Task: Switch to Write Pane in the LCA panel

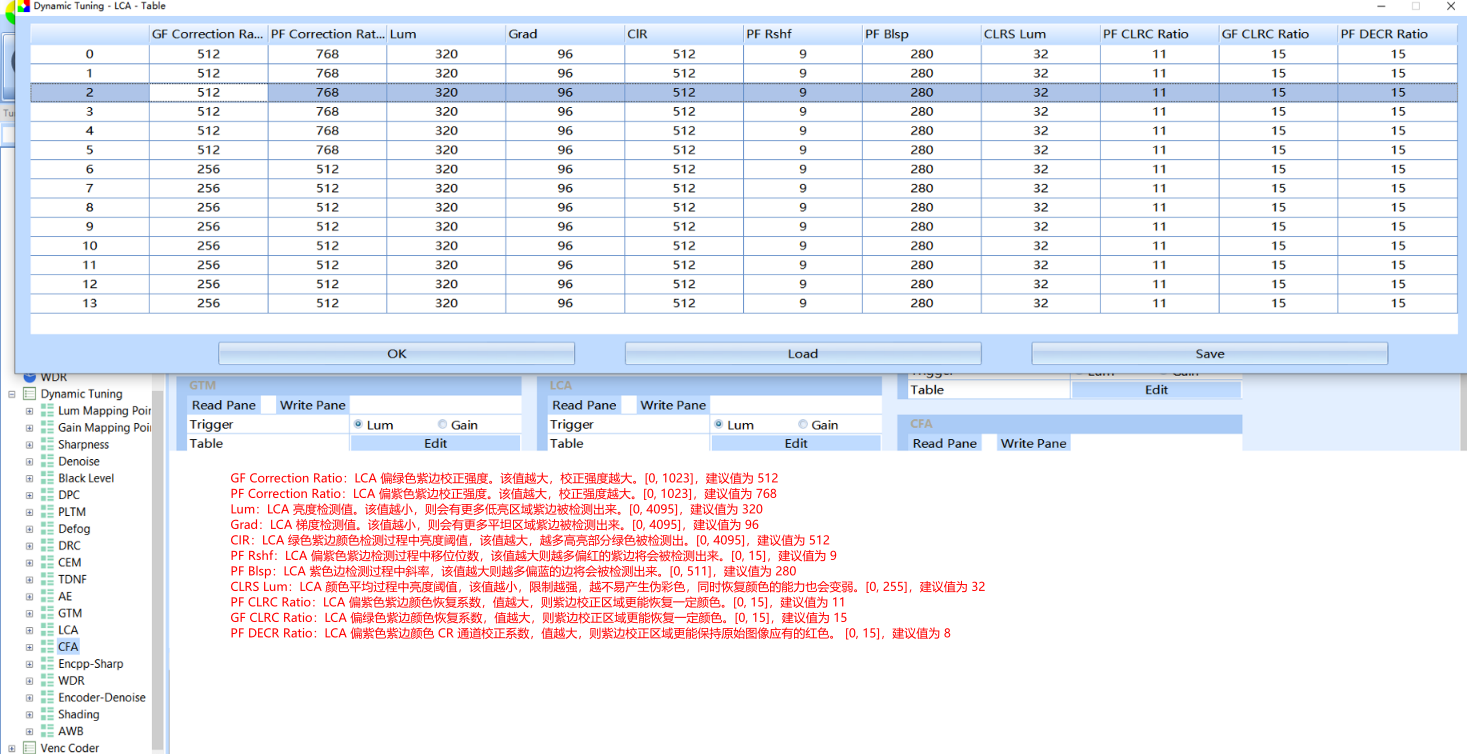Action: 671,405
